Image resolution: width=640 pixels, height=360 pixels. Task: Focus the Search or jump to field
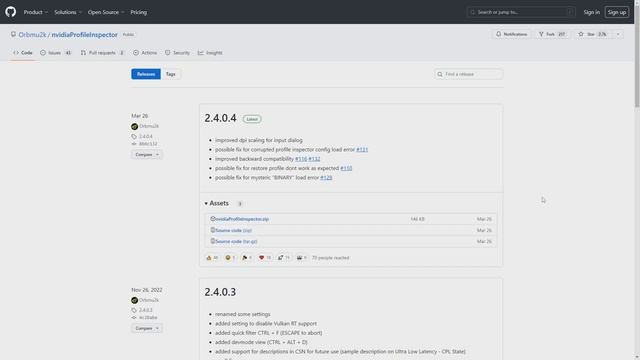click(521, 12)
